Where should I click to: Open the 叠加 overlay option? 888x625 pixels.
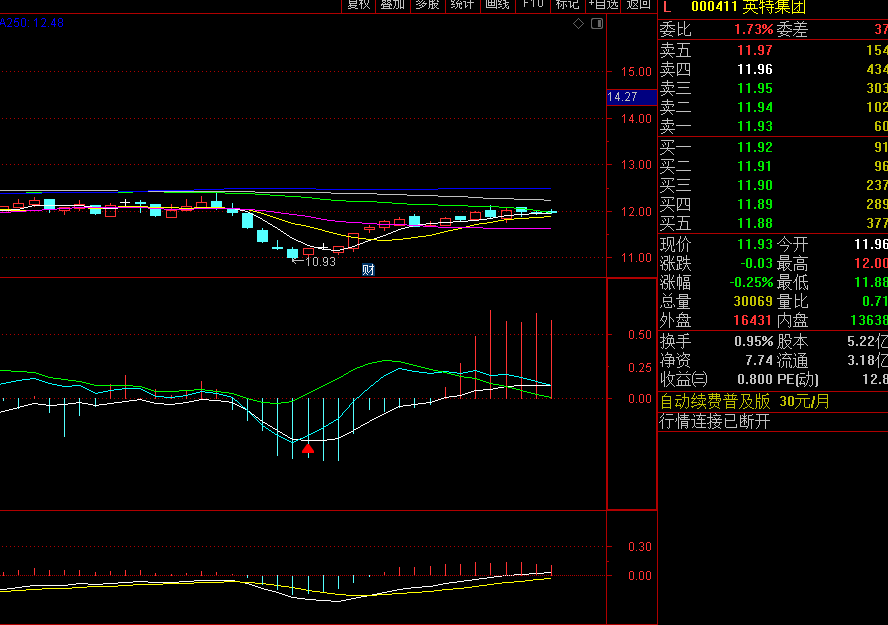pyautogui.click(x=392, y=5)
